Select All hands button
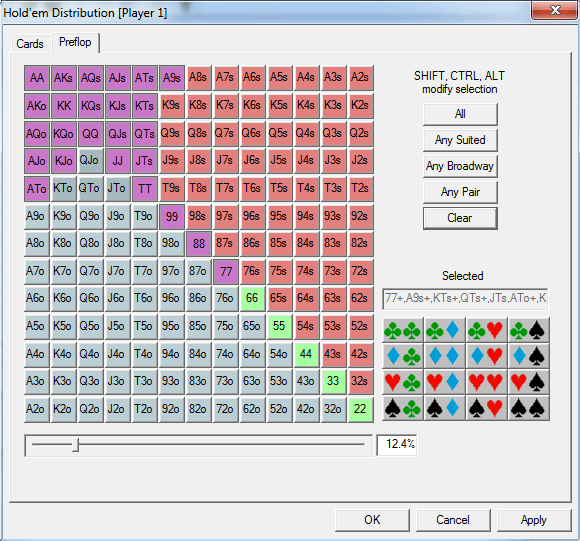 pos(460,114)
